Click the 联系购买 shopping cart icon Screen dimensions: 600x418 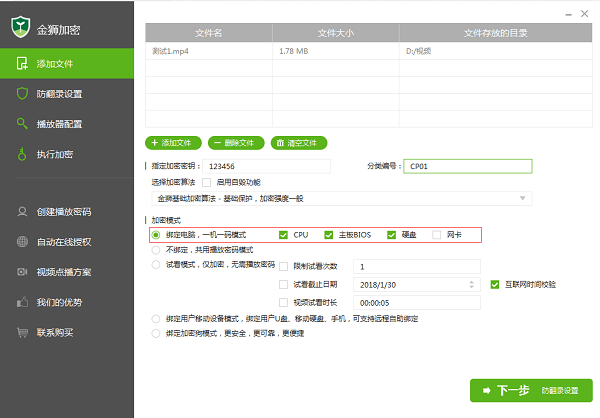pos(22,332)
